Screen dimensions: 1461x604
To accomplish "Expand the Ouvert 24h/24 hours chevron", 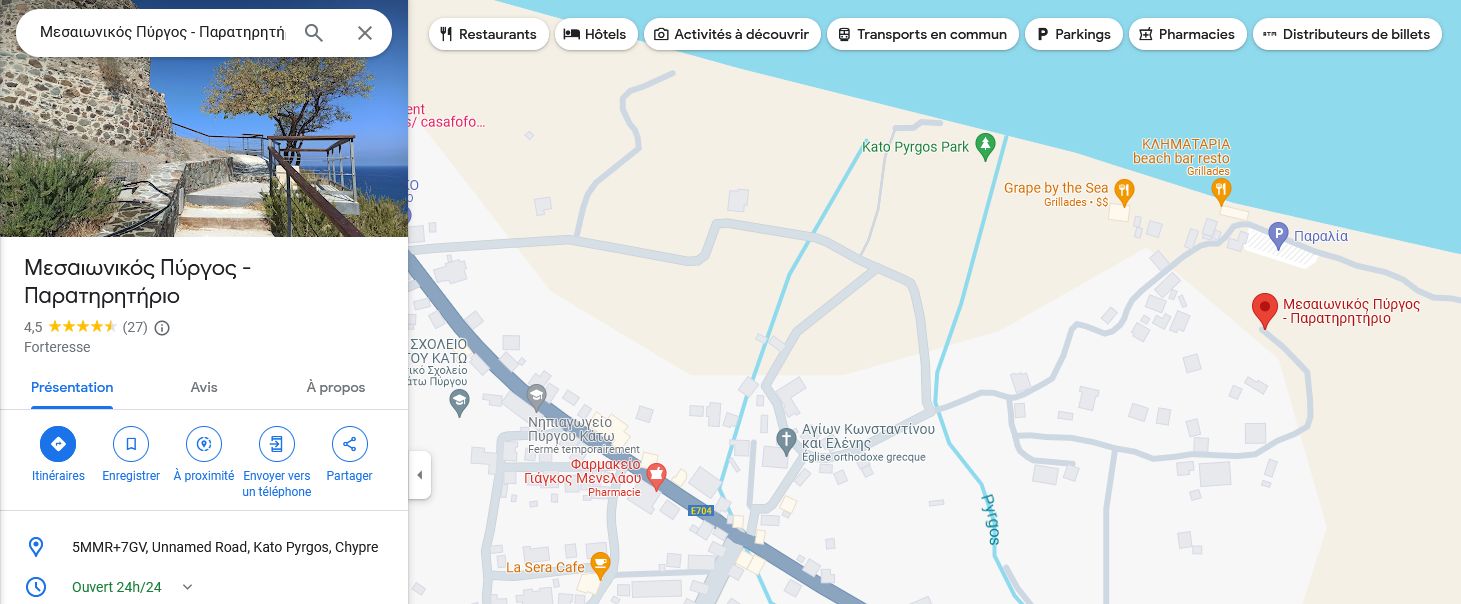I will (187, 587).
